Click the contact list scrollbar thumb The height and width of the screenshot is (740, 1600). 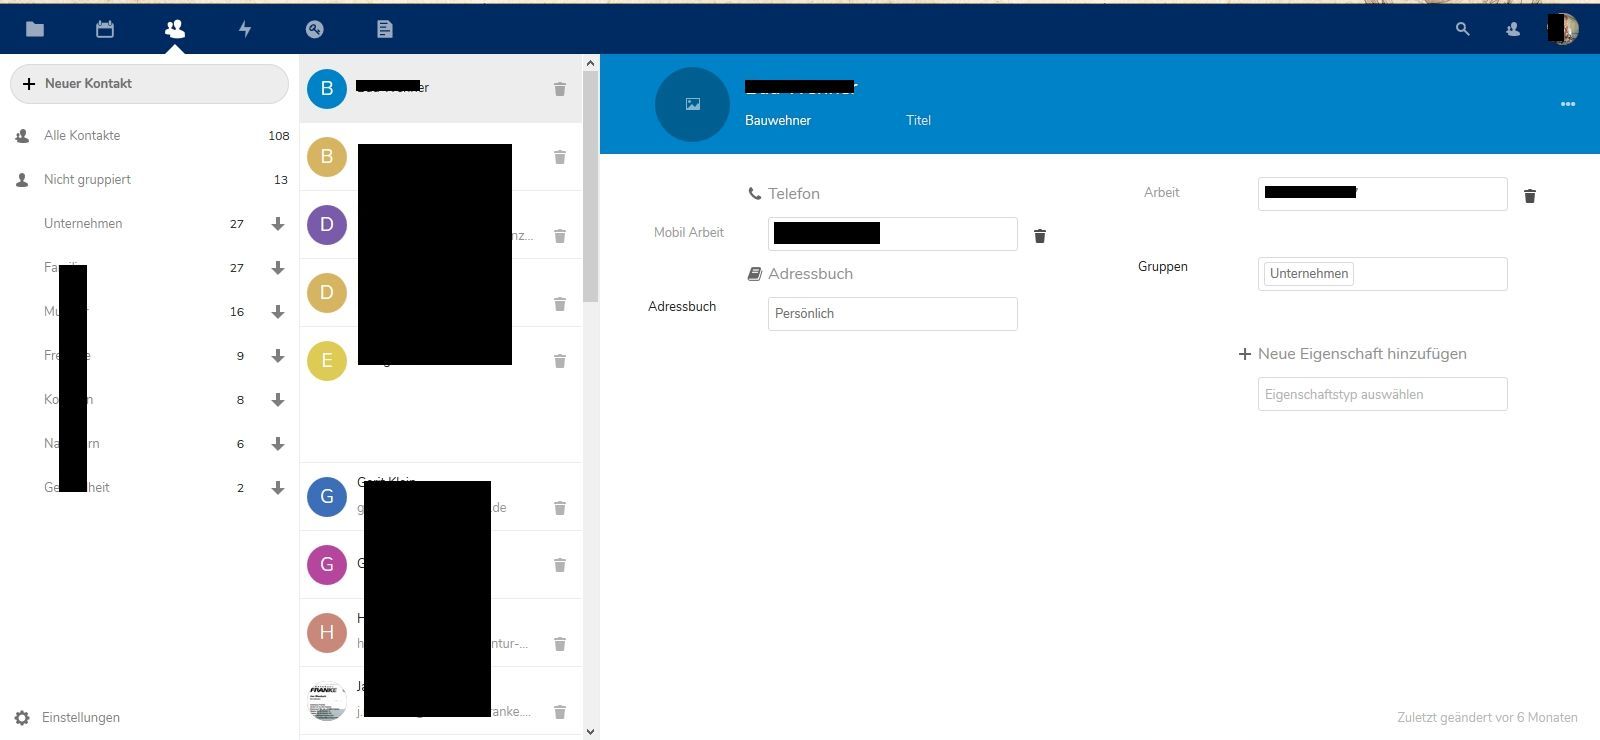tap(590, 186)
